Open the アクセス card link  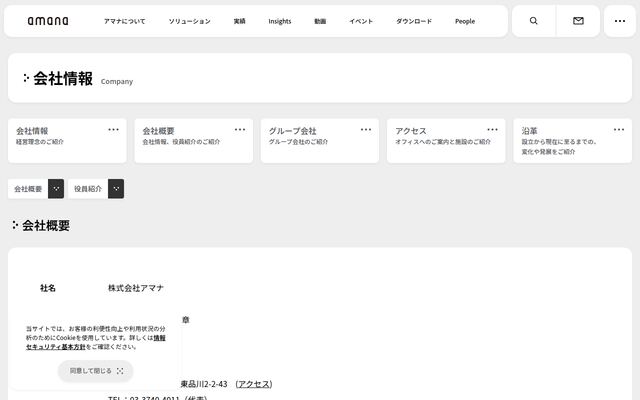click(x=446, y=141)
